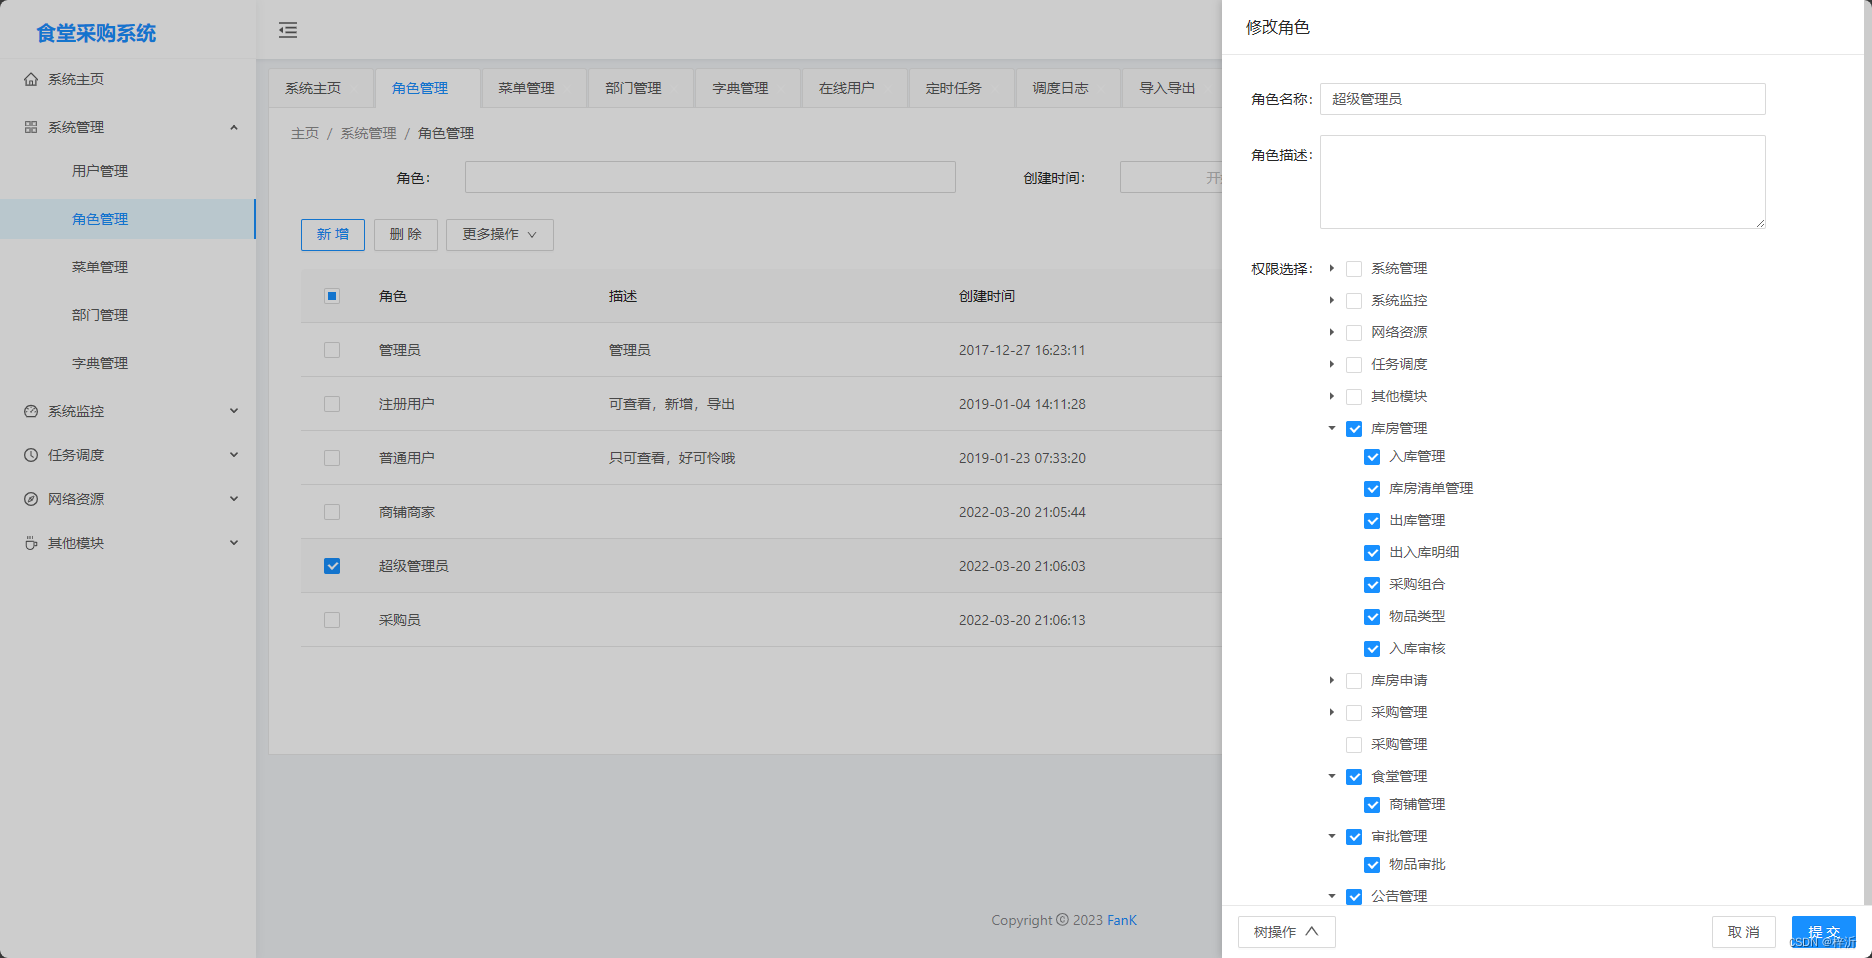The width and height of the screenshot is (1872, 958).
Task: Expand the 网络资源 permission tree node
Action: click(x=1332, y=332)
